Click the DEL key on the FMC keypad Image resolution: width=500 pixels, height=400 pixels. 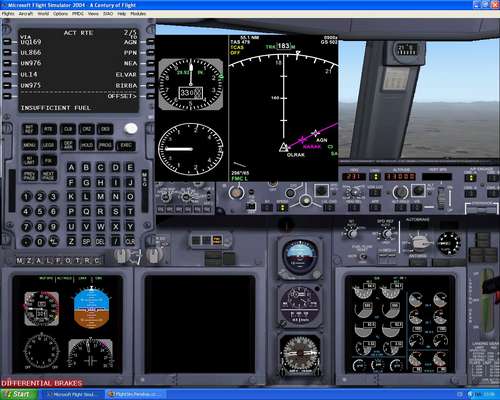tap(100, 241)
